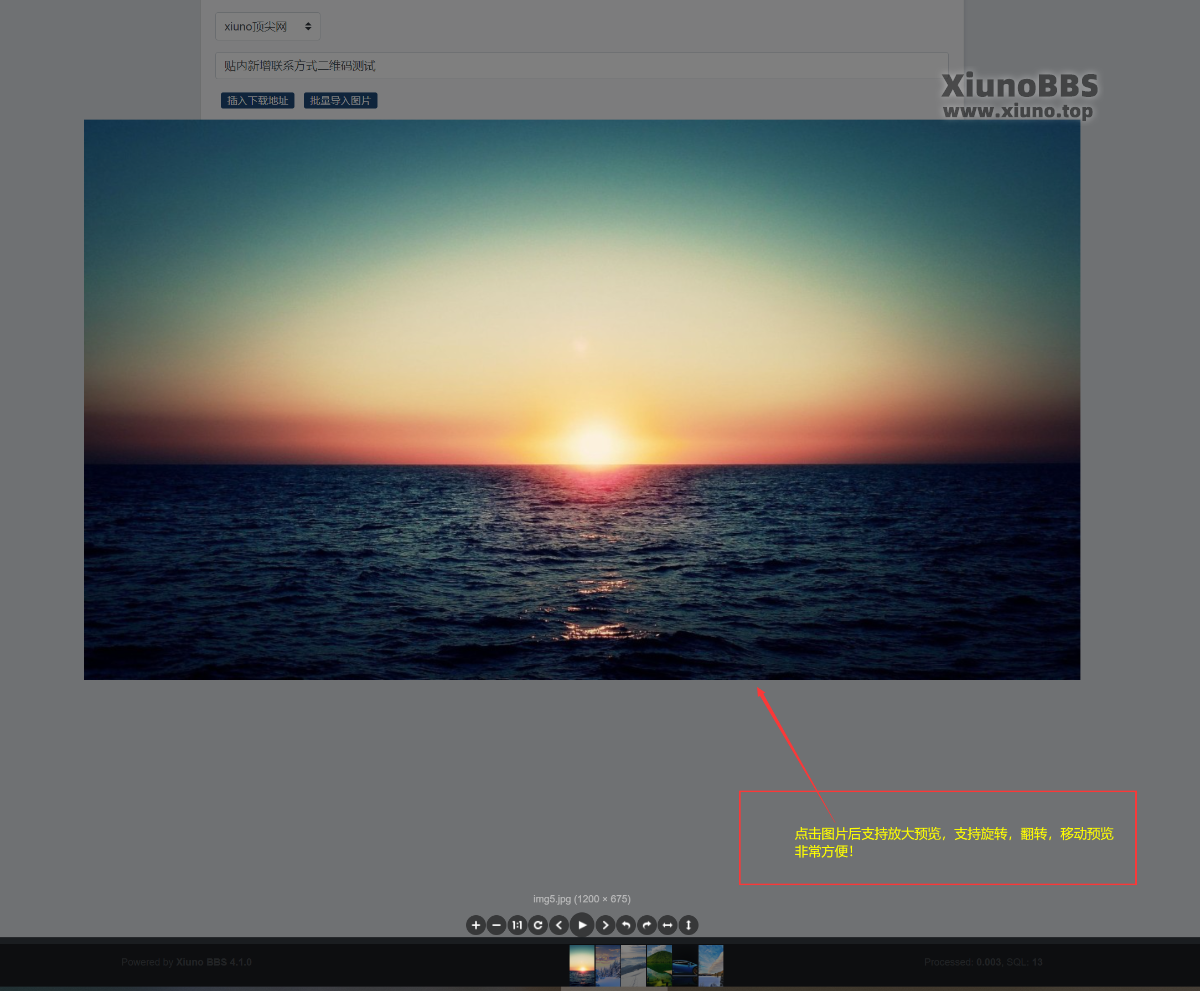Image resolution: width=1200 pixels, height=991 pixels.
Task: Open the xiuno顶尖网 forum dropdown
Action: pos(268,27)
